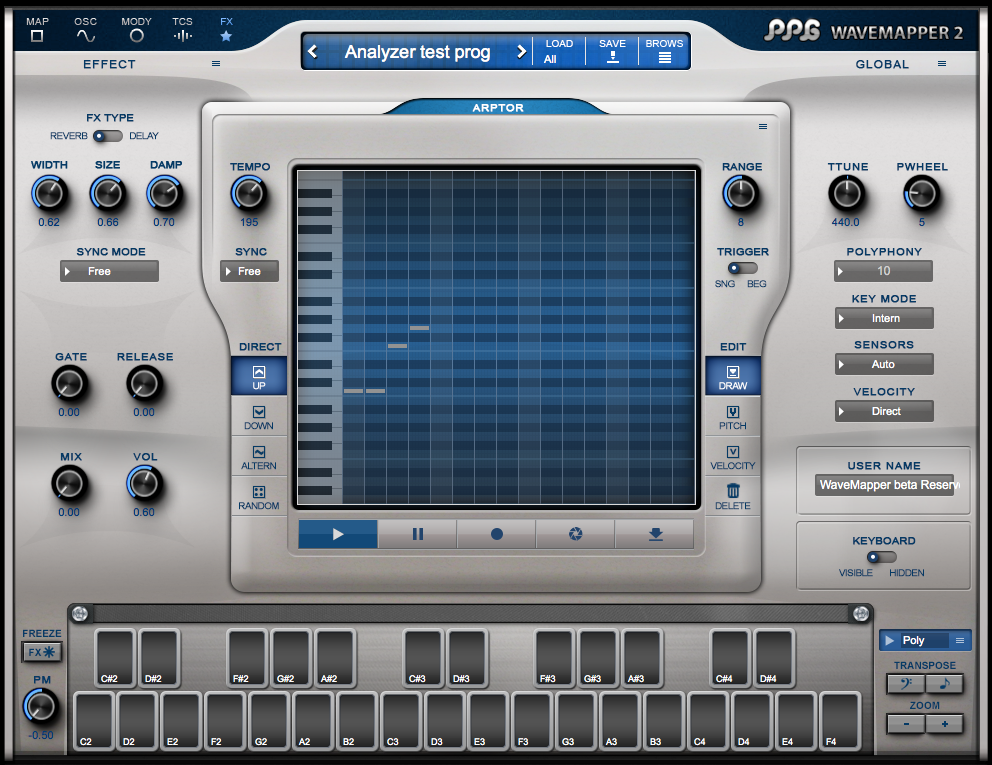
Task: Click the aperture-shaped arpeggiator button
Action: [575, 534]
